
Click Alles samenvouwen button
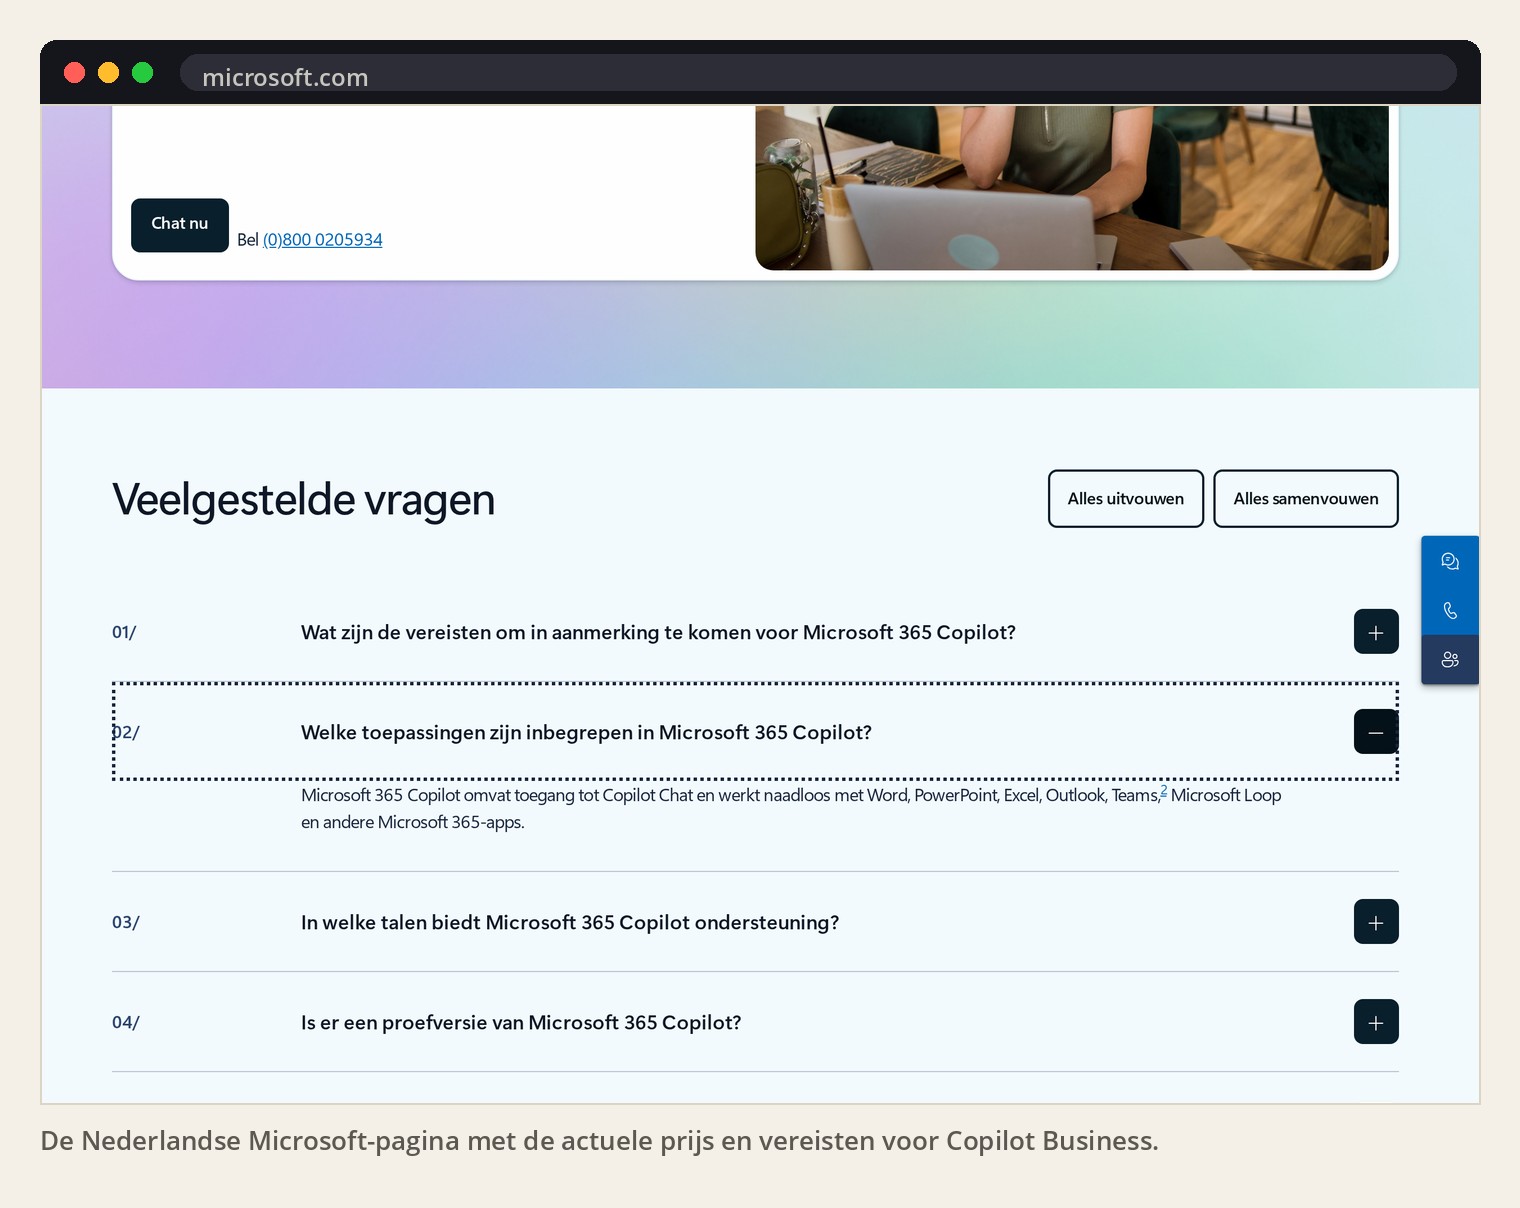(x=1306, y=498)
